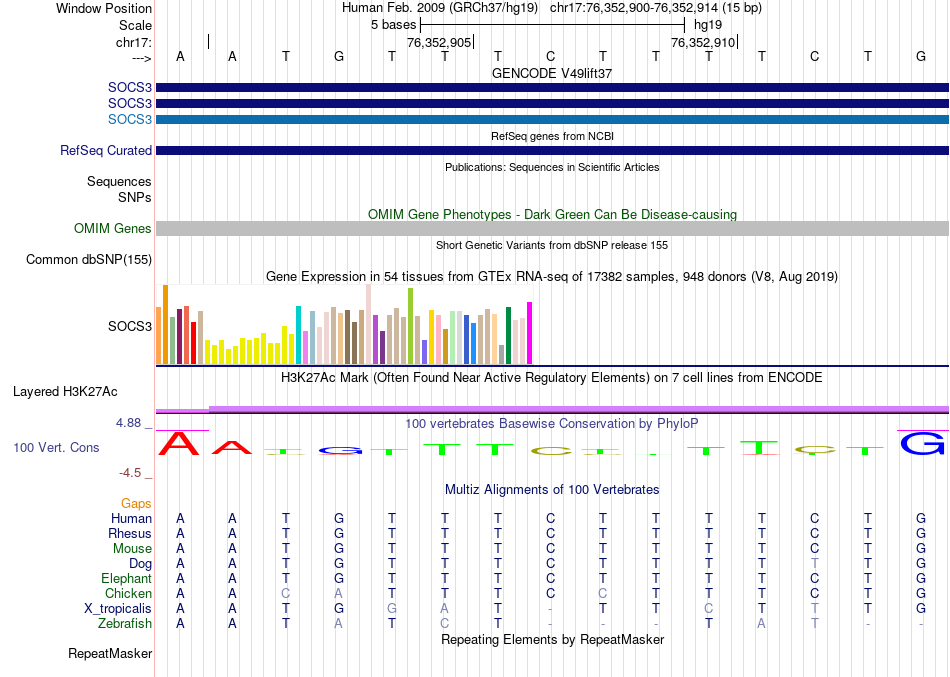Click the large red A in conservation logo
Viewport: 950px width, 677px height.
click(x=179, y=443)
